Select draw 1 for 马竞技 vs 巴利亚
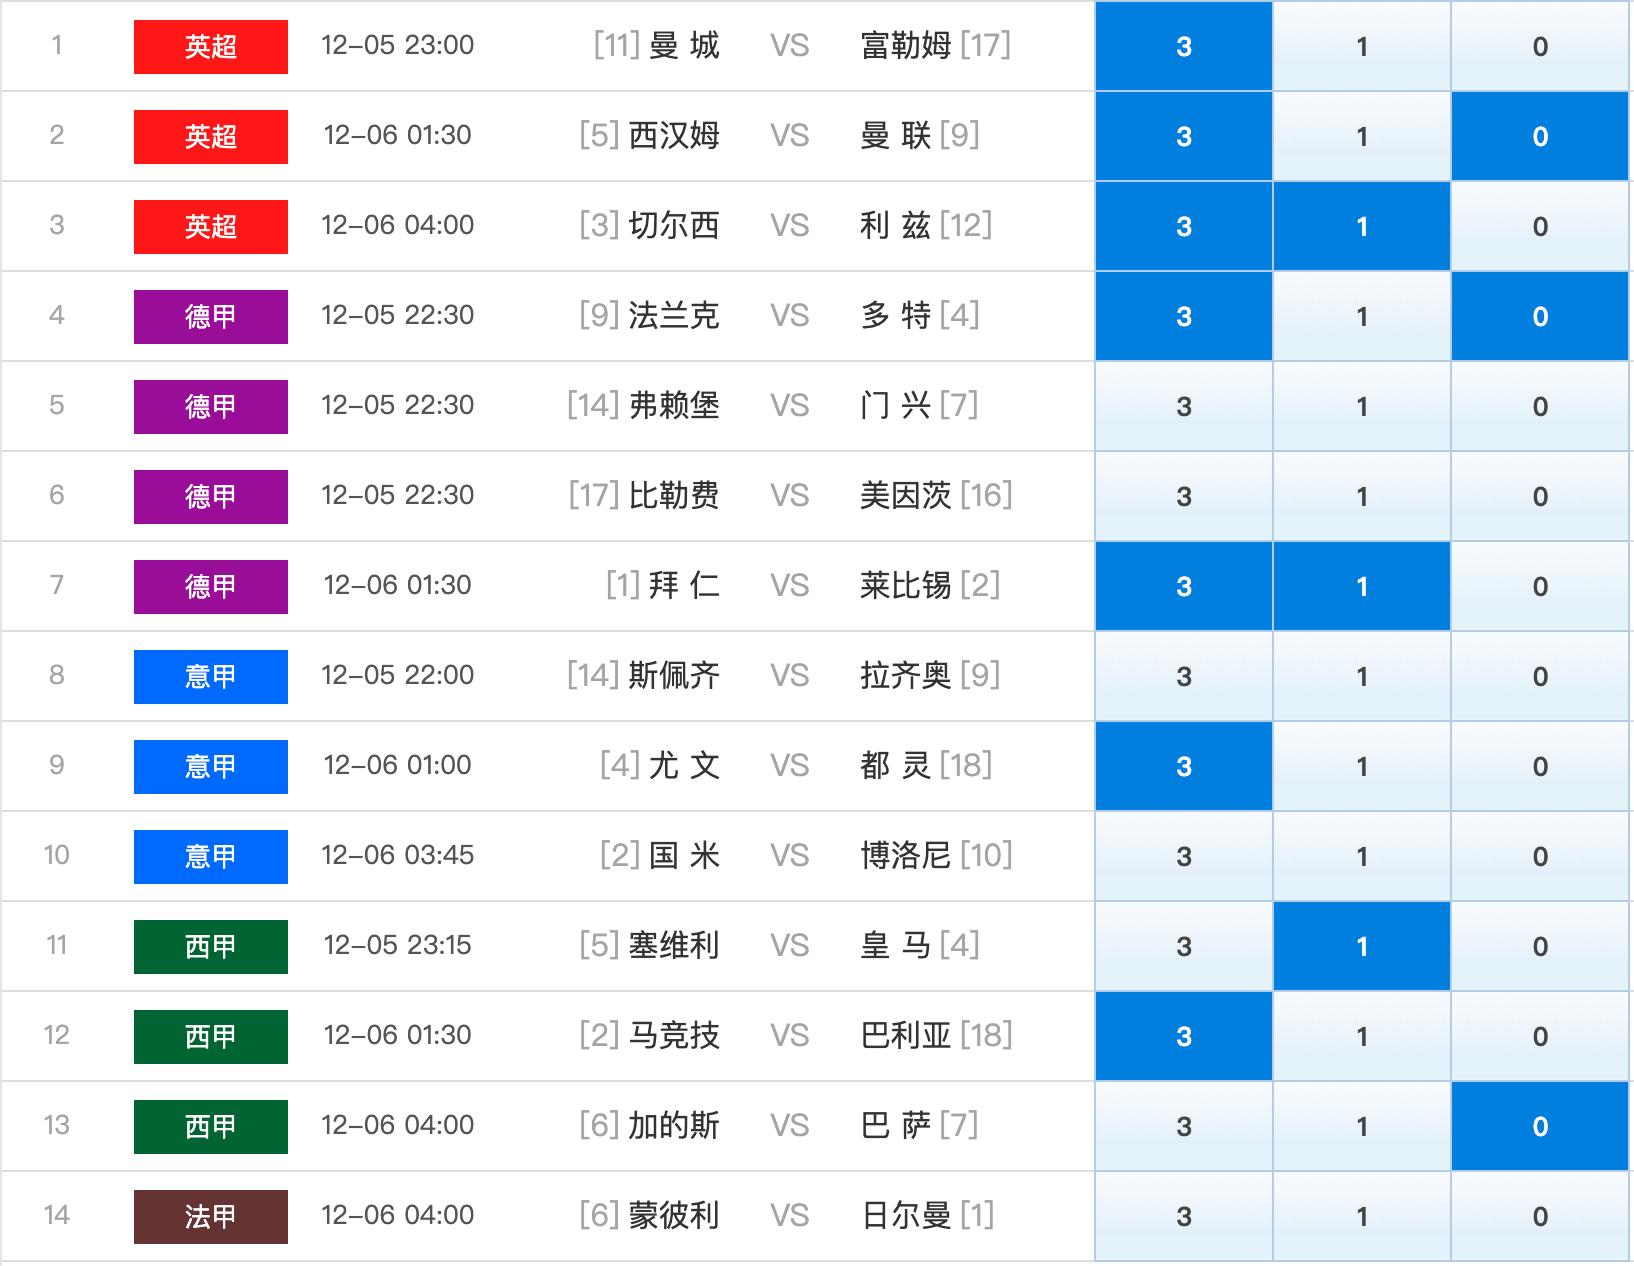This screenshot has height=1266, width=1634. point(1362,1036)
